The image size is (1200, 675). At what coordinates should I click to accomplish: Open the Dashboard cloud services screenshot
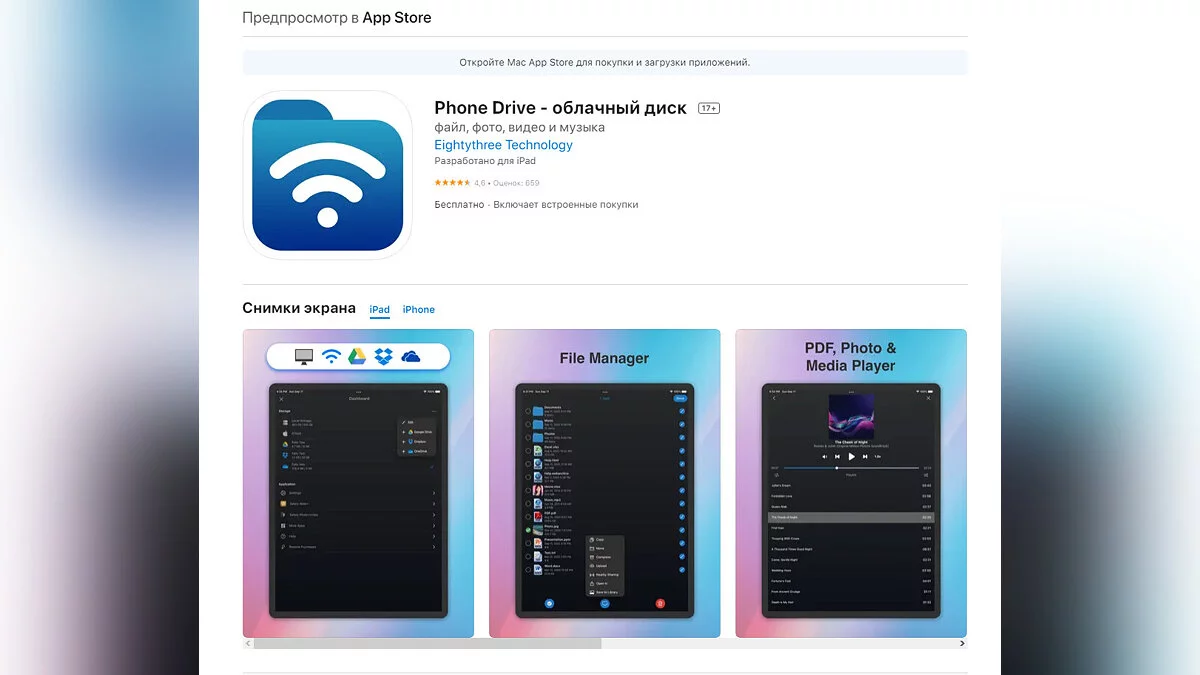point(358,483)
